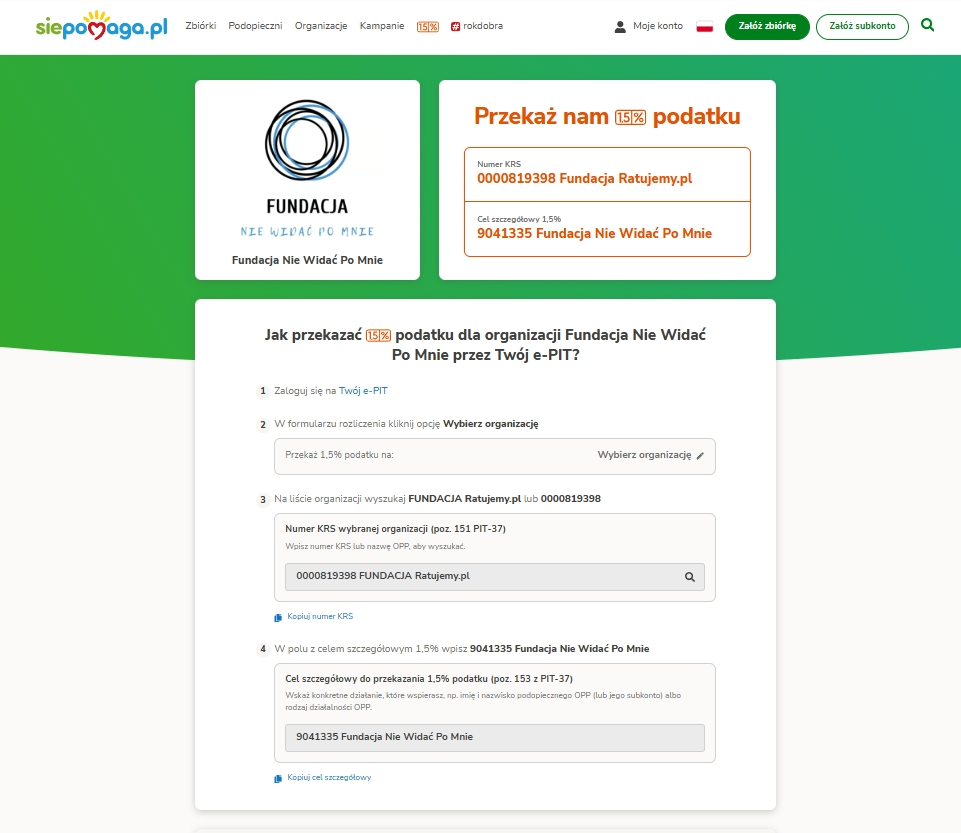This screenshot has height=833, width=961.
Task: Click the pencil icon beside Wybierz organizację
Action: click(x=701, y=456)
